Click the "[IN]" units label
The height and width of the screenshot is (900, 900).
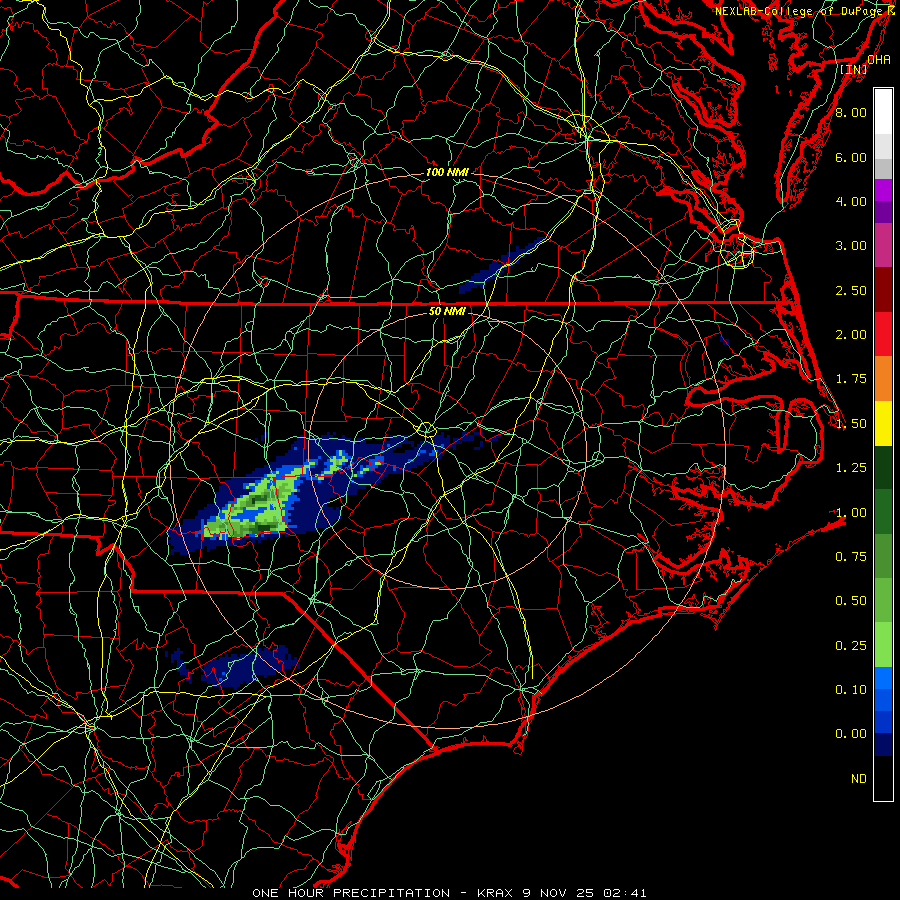854,69
